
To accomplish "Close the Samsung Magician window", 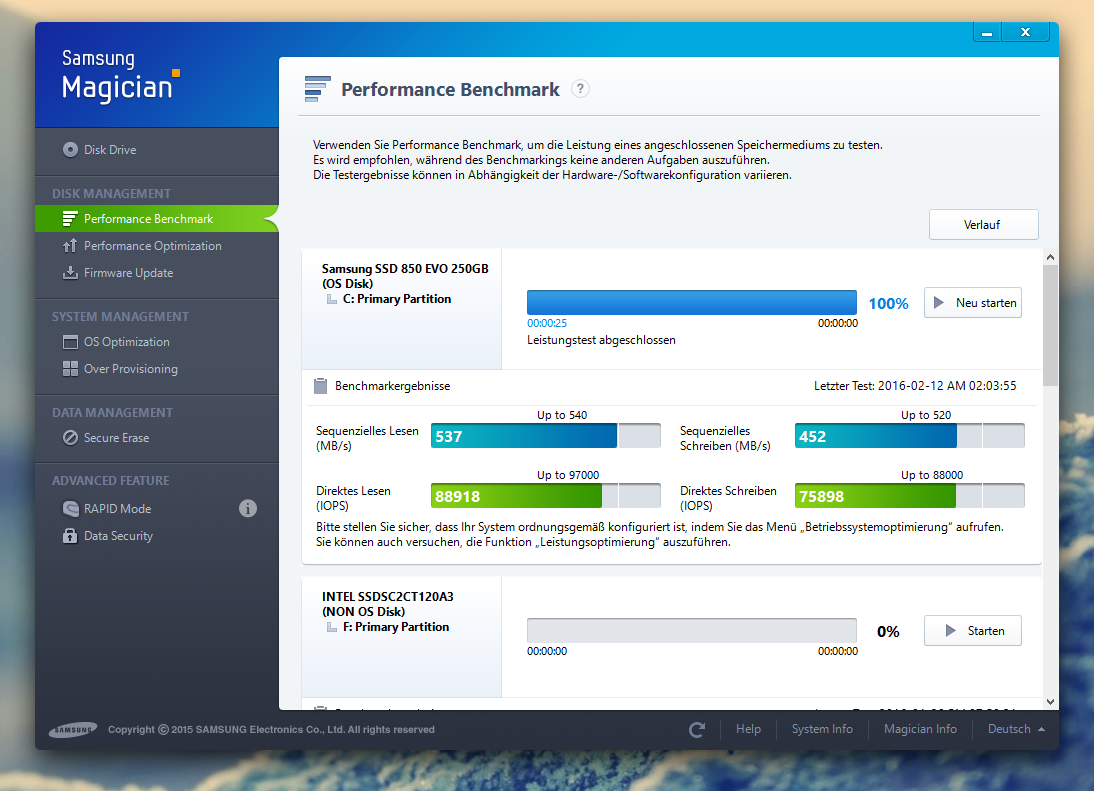I will click(1025, 33).
